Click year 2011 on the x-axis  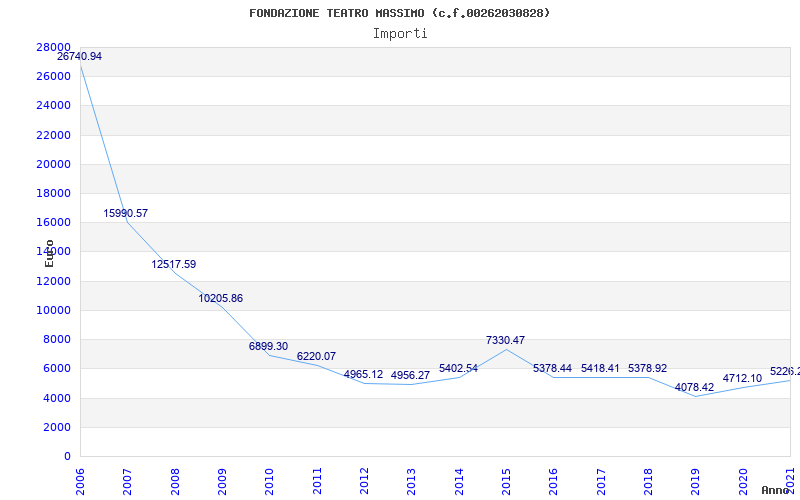point(317,481)
